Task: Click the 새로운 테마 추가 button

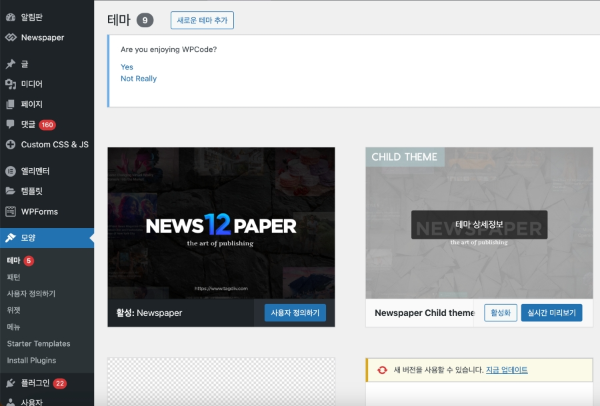Action: [202, 20]
